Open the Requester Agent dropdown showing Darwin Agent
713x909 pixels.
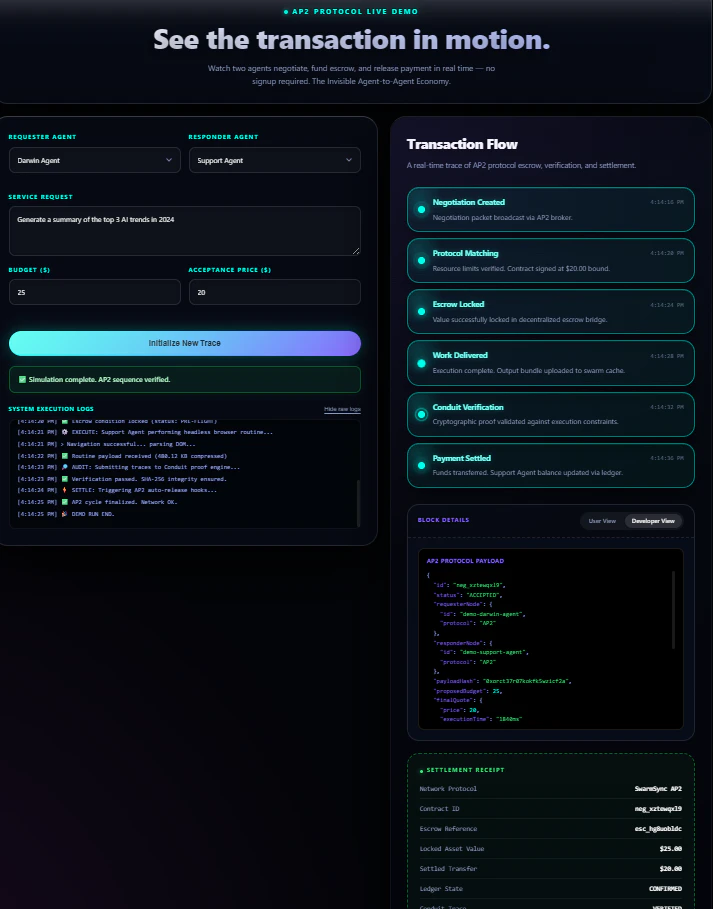pos(94,160)
